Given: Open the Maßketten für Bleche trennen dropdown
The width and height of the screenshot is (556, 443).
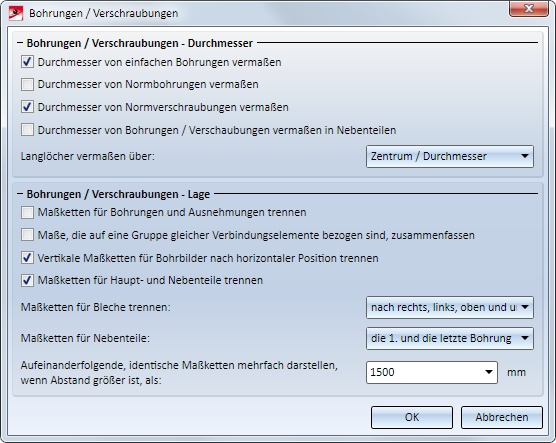Looking at the screenshot, I should coord(450,308).
